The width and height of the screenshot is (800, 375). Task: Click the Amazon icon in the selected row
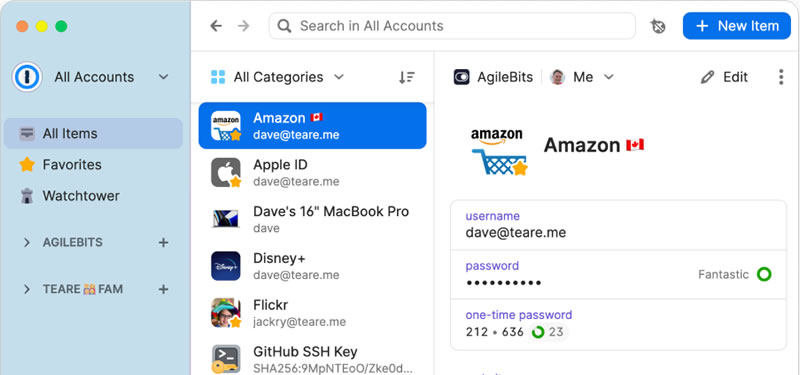point(226,126)
